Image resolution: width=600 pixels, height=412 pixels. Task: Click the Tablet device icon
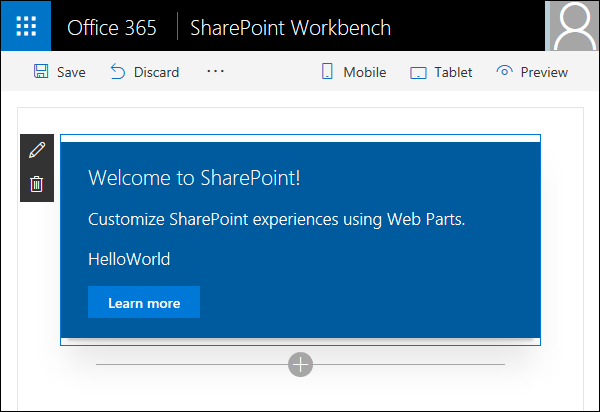[x=418, y=73]
